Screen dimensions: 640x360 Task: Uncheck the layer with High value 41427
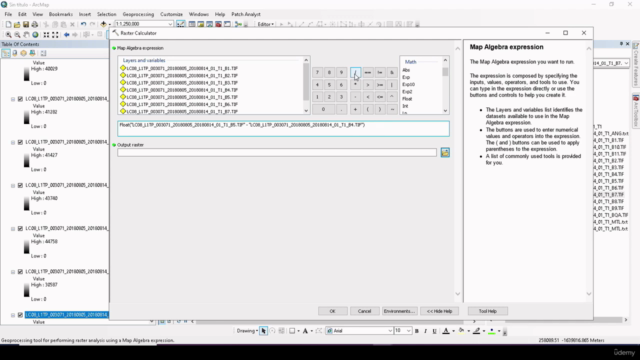[x=20, y=142]
